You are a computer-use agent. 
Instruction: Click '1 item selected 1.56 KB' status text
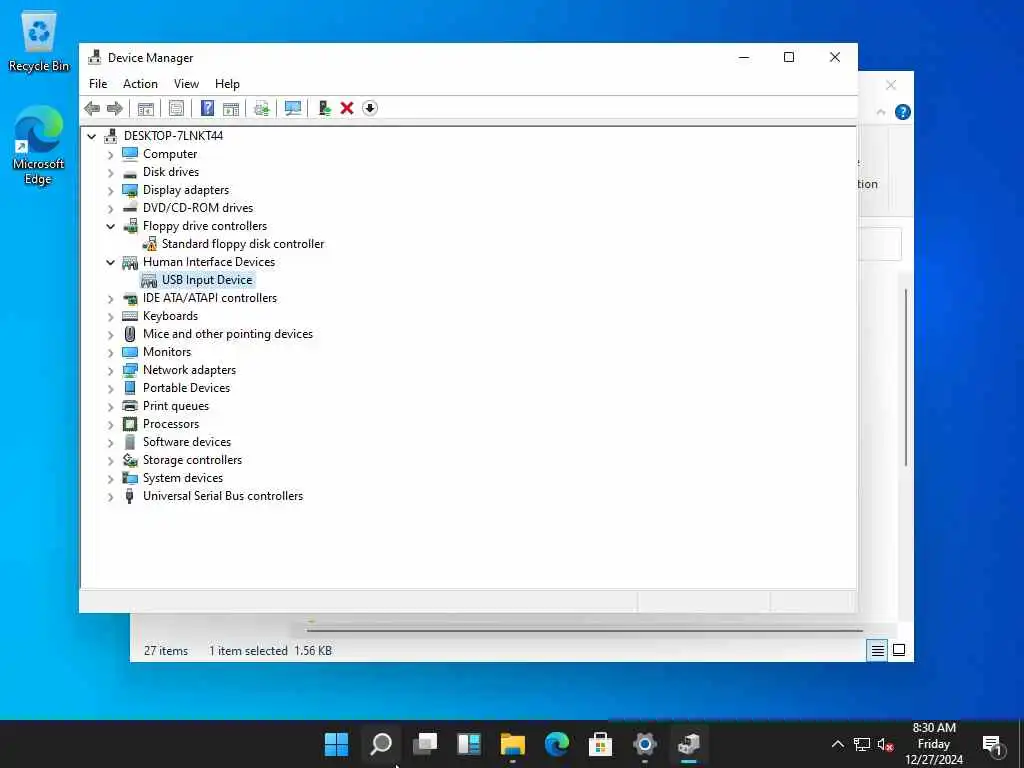pyautogui.click(x=270, y=651)
